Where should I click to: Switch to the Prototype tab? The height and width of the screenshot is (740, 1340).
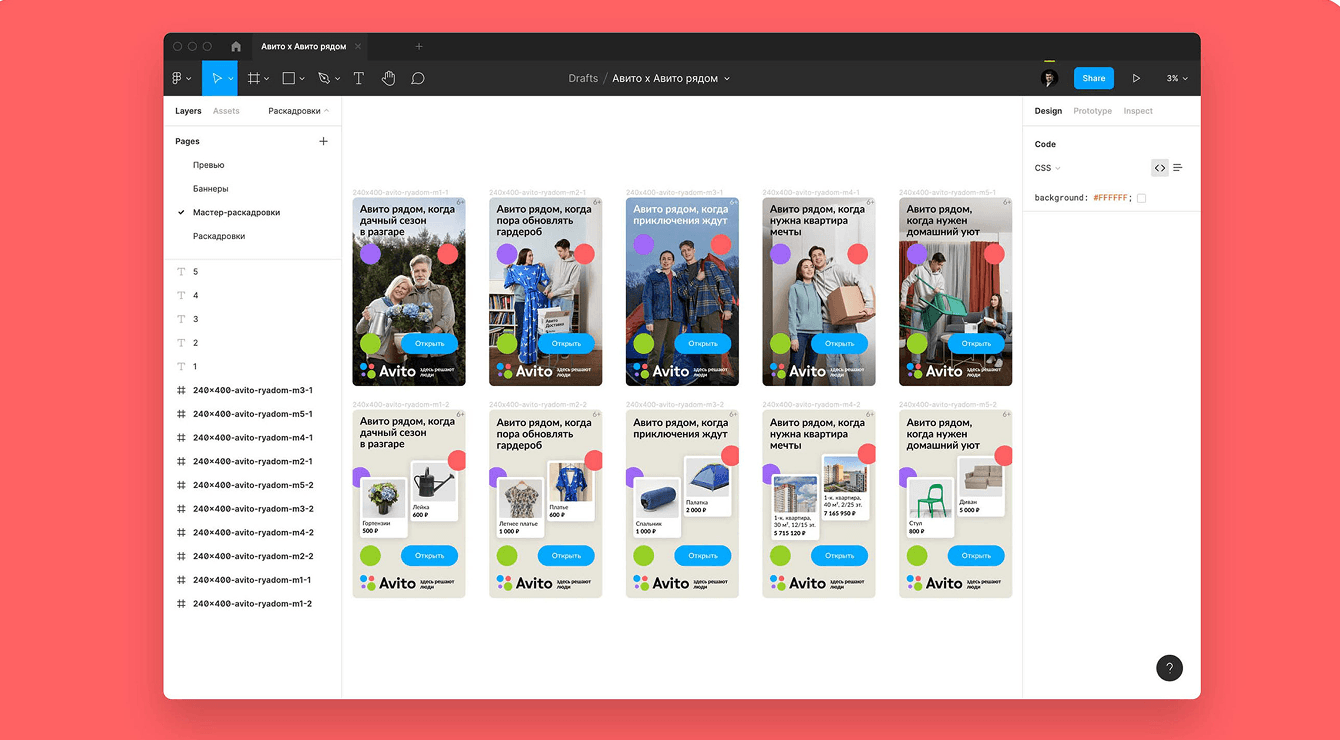(x=1092, y=111)
